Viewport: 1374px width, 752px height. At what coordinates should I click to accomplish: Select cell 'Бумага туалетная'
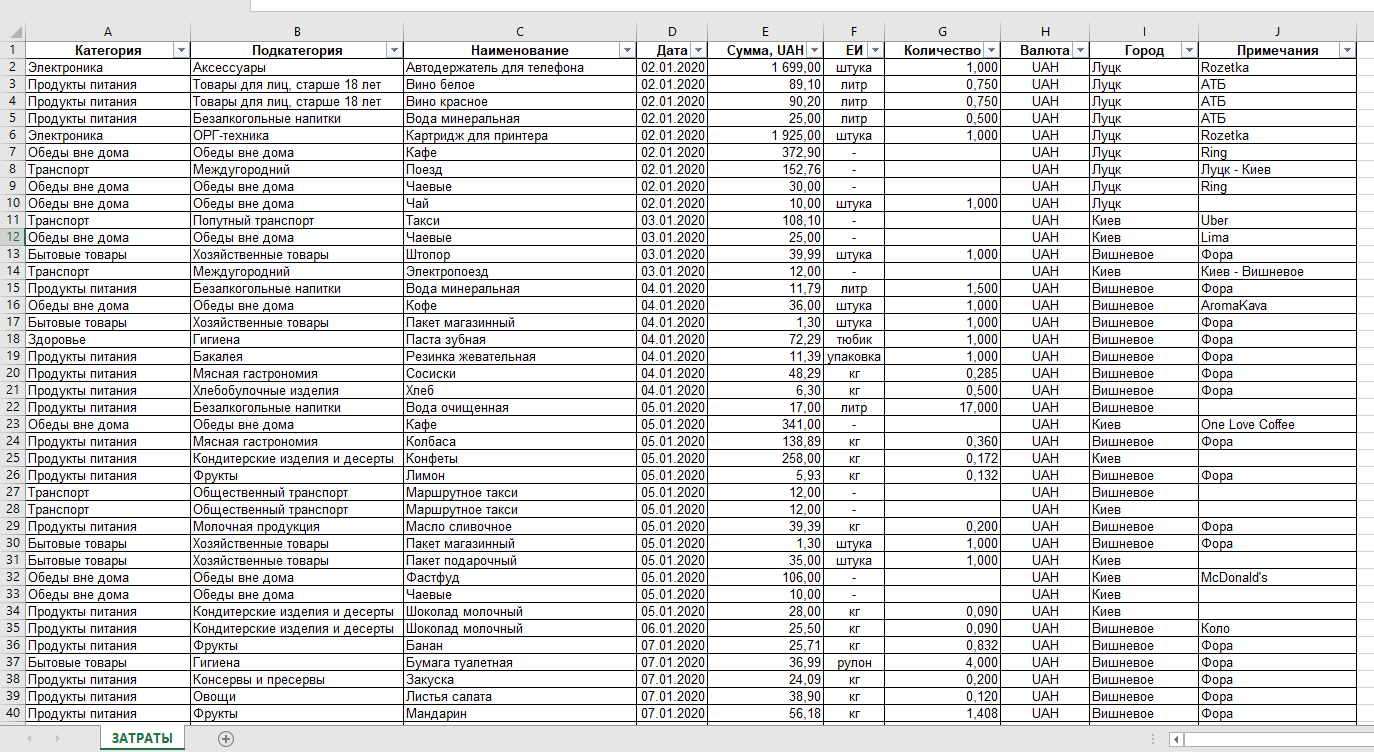click(520, 662)
